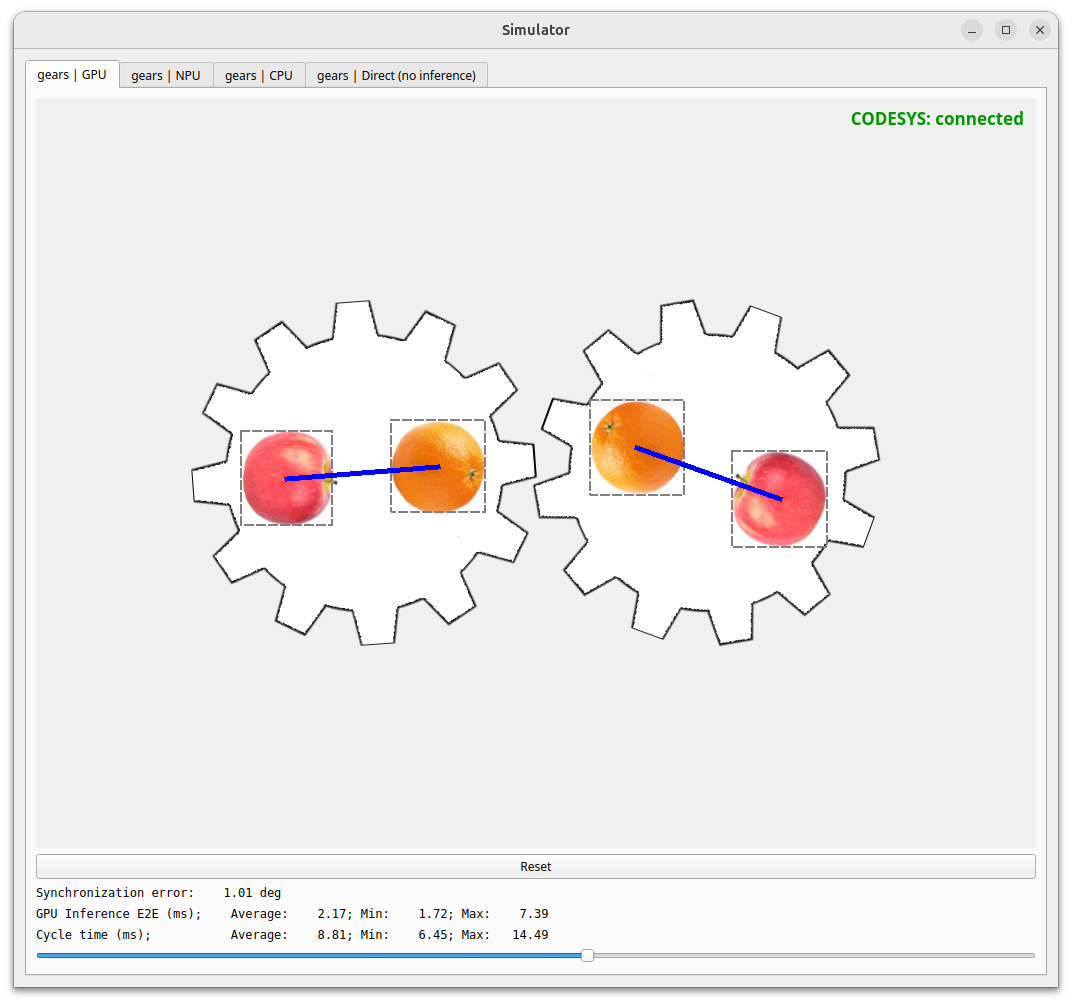
Task: Click the CODESYS: connected status text
Action: [x=937, y=119]
